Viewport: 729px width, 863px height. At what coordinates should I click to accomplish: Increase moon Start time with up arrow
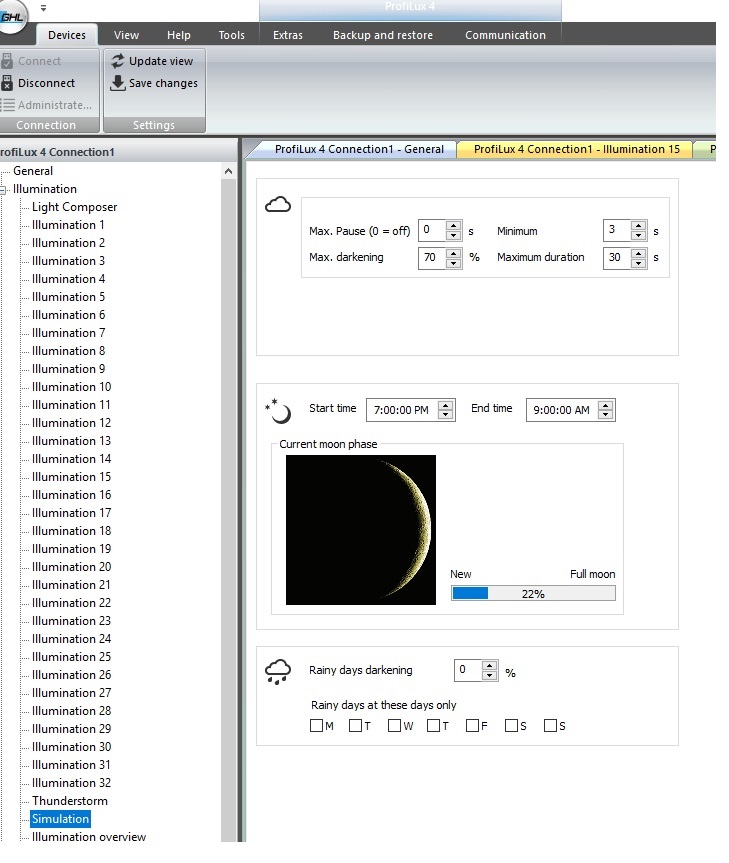[446, 405]
